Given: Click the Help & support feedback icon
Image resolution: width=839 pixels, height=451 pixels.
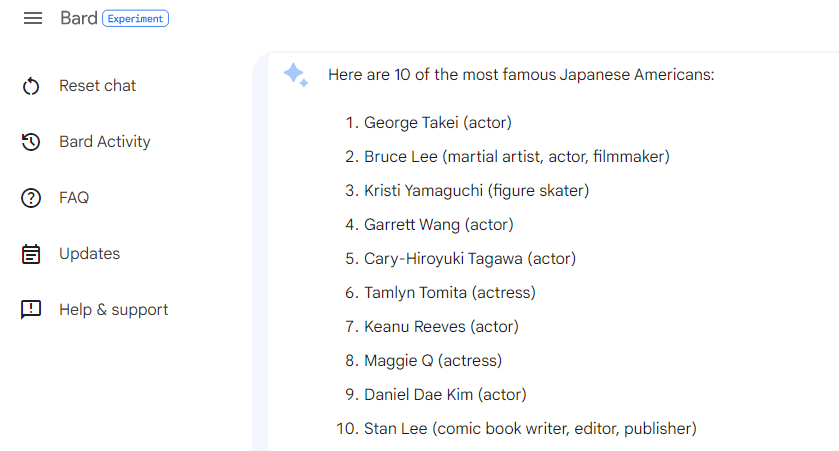Looking at the screenshot, I should tap(31, 310).
